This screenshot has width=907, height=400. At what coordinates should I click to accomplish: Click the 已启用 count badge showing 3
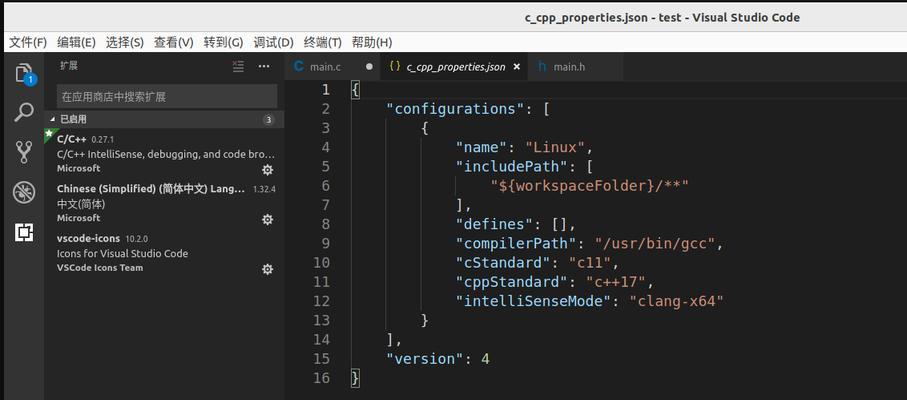(268, 120)
